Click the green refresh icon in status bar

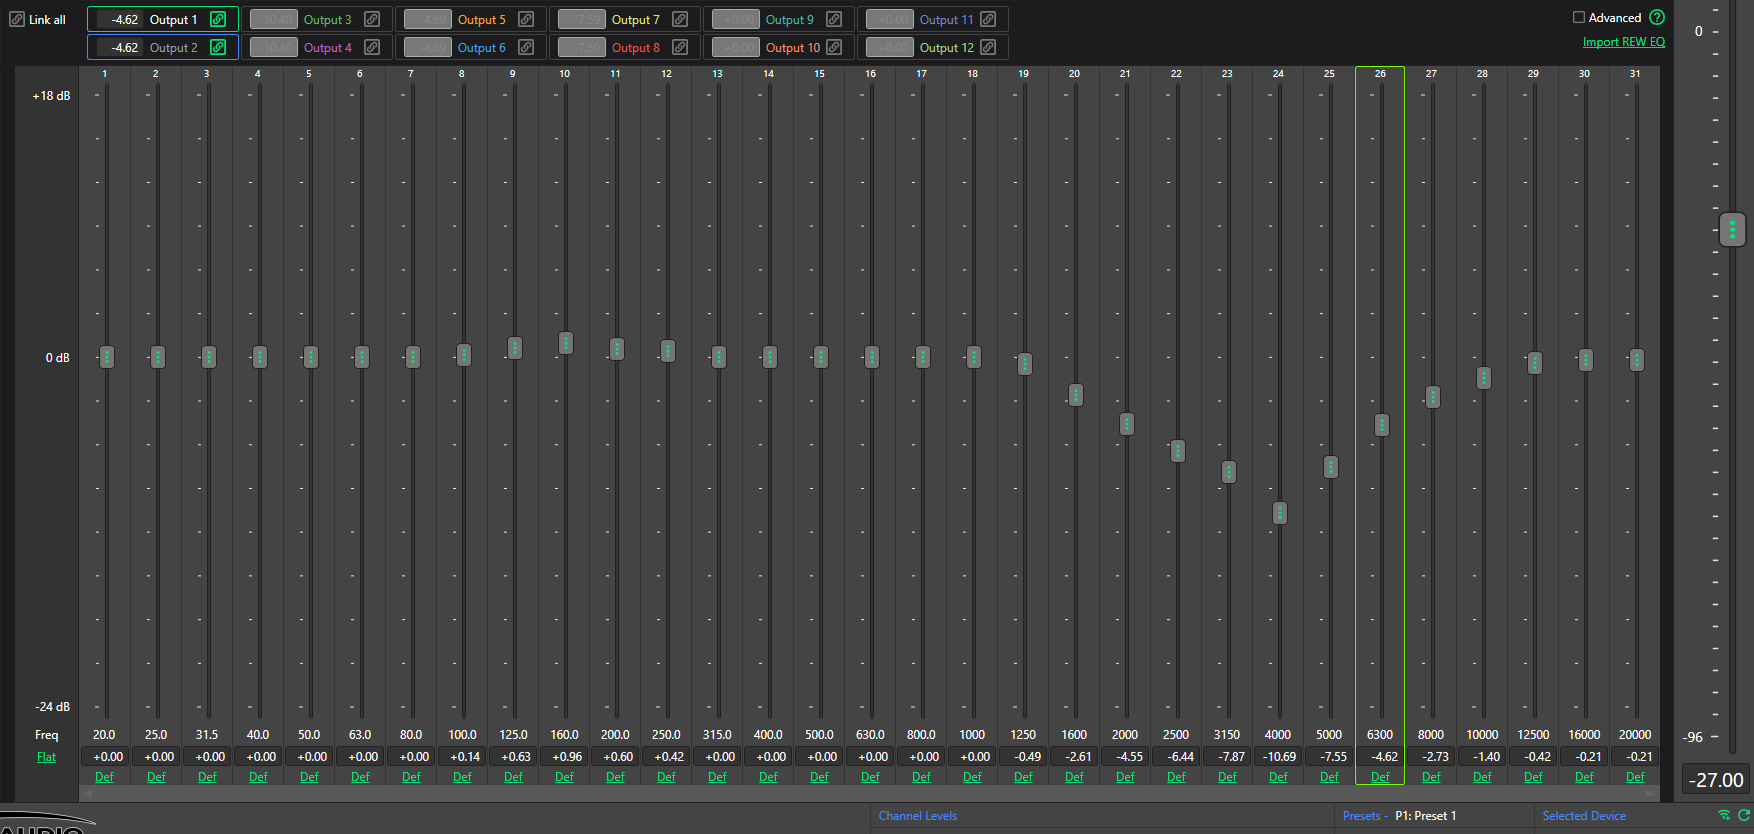tap(1744, 815)
